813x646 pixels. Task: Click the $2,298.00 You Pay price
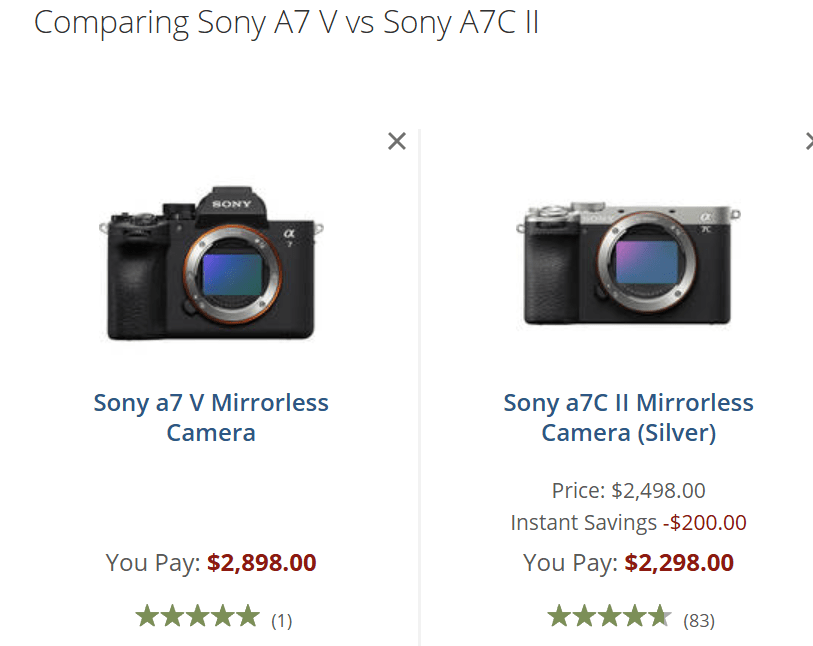coord(679,563)
